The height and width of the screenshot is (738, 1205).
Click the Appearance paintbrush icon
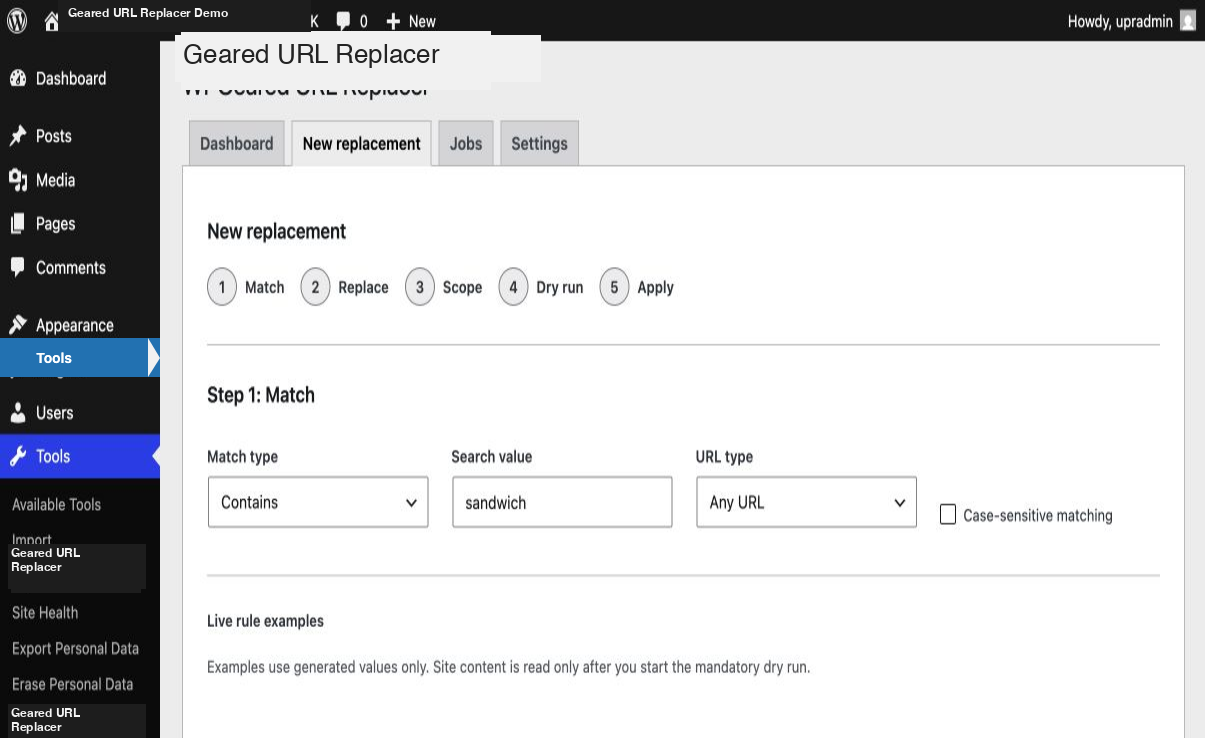tap(17, 325)
